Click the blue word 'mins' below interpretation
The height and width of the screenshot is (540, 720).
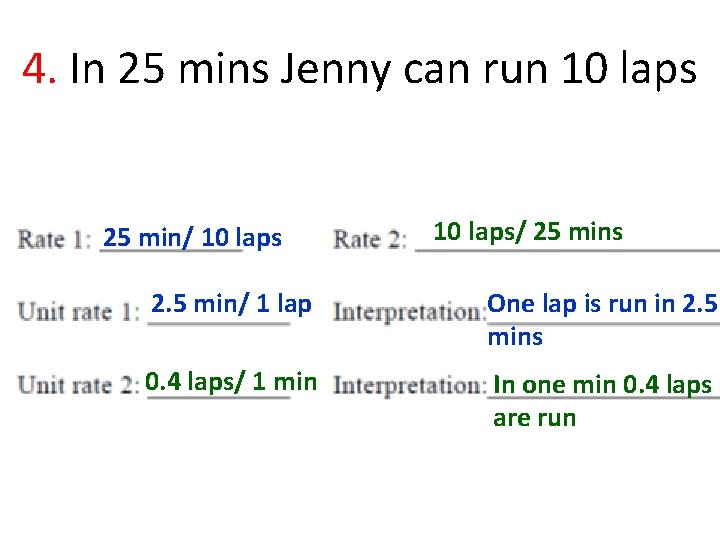click(x=515, y=337)
